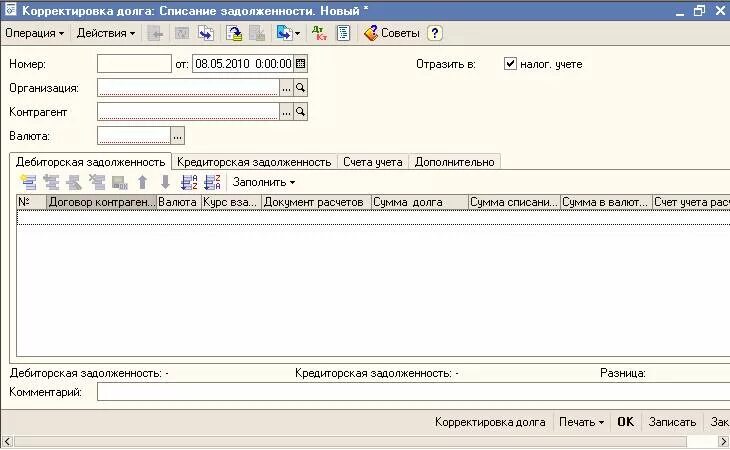Click the Договор контрагента column header
Viewport: 730px width, 450px height.
point(101,202)
